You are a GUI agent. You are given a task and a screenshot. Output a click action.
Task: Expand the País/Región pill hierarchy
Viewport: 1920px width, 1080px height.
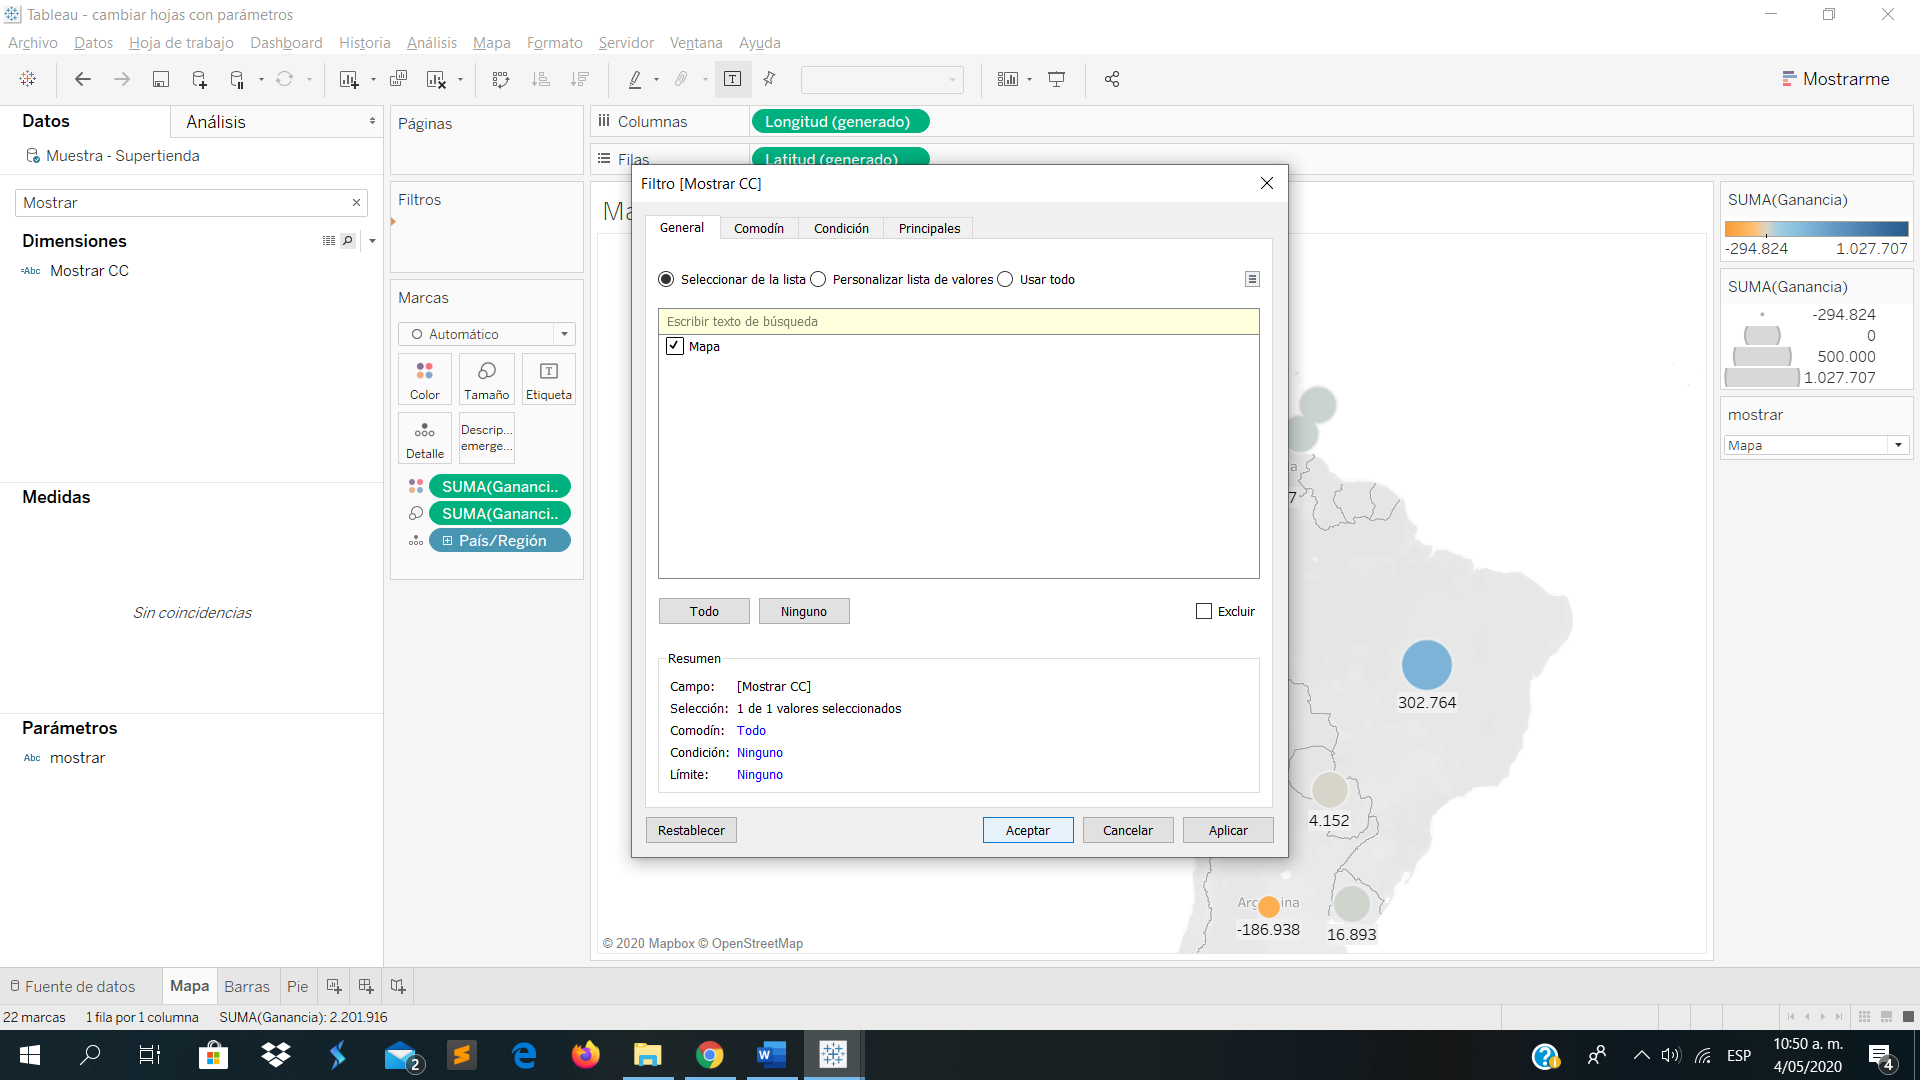tap(447, 540)
